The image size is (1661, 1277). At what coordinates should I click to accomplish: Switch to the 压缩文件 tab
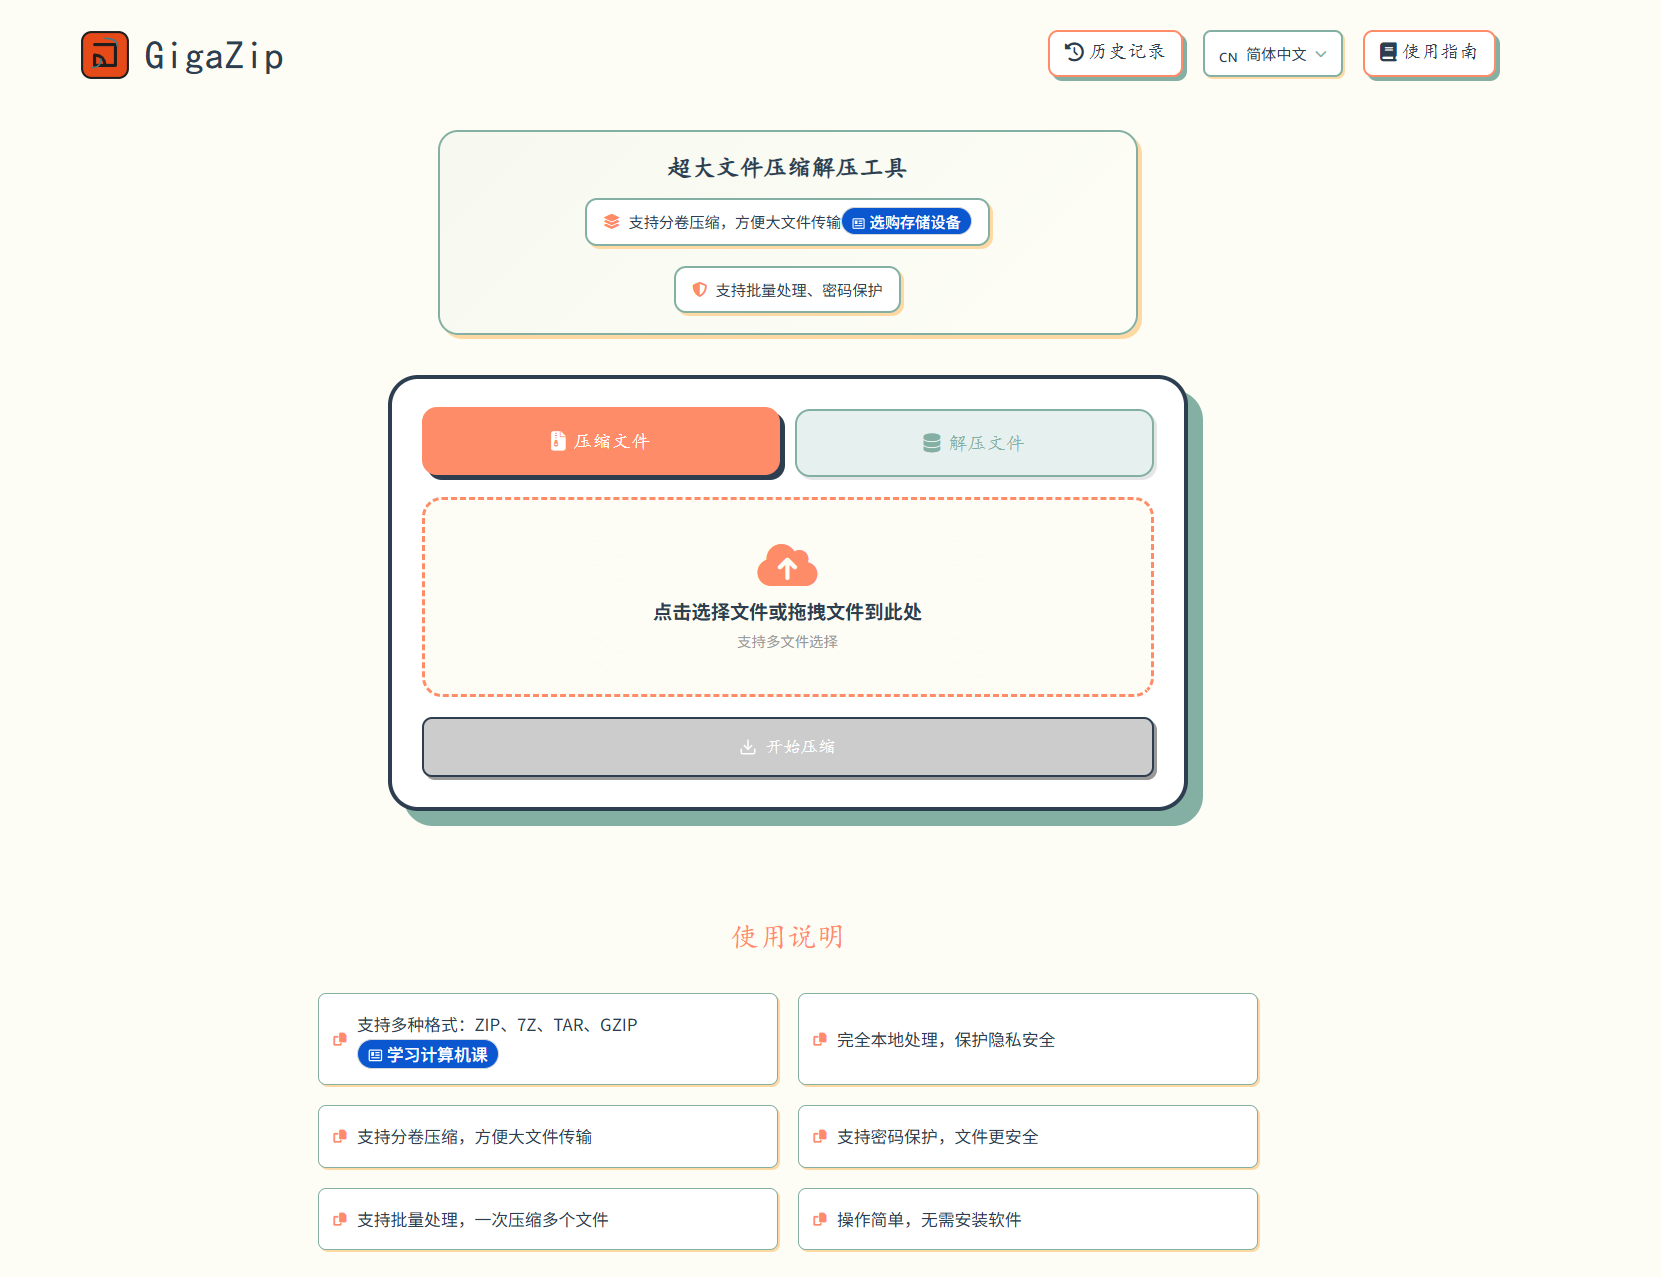click(x=601, y=441)
